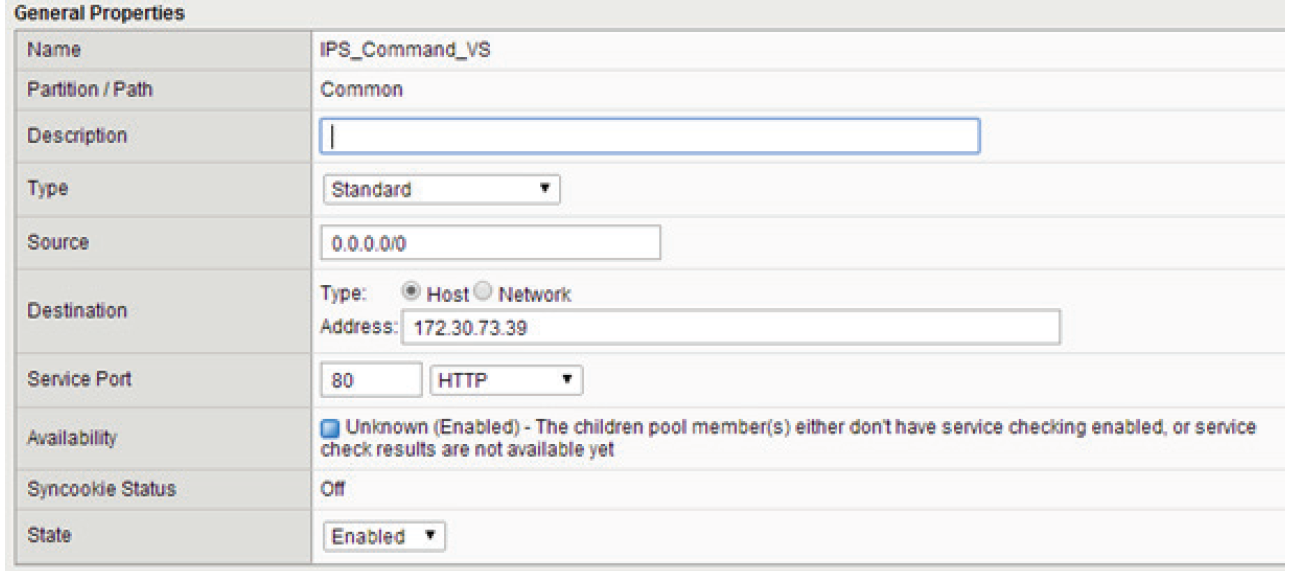Click the Partition / Path row label

coord(90,89)
